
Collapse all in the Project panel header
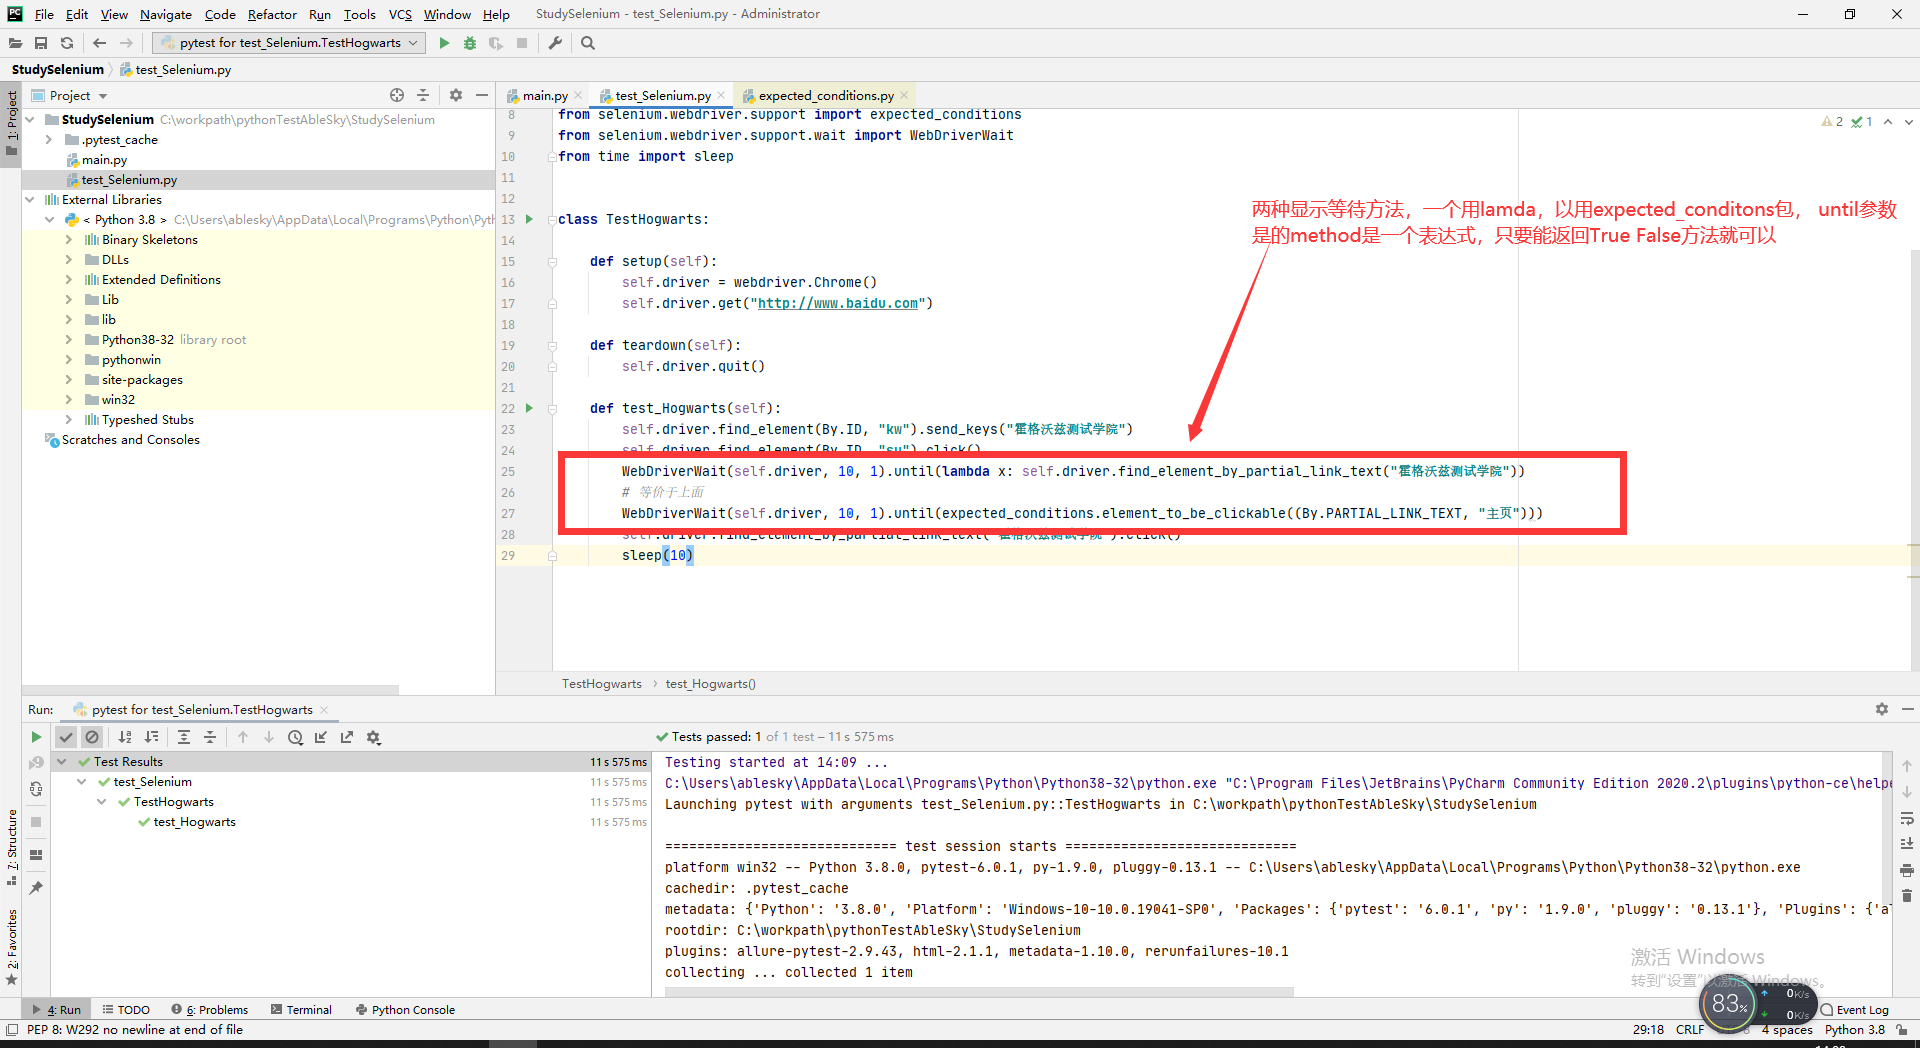[x=423, y=95]
